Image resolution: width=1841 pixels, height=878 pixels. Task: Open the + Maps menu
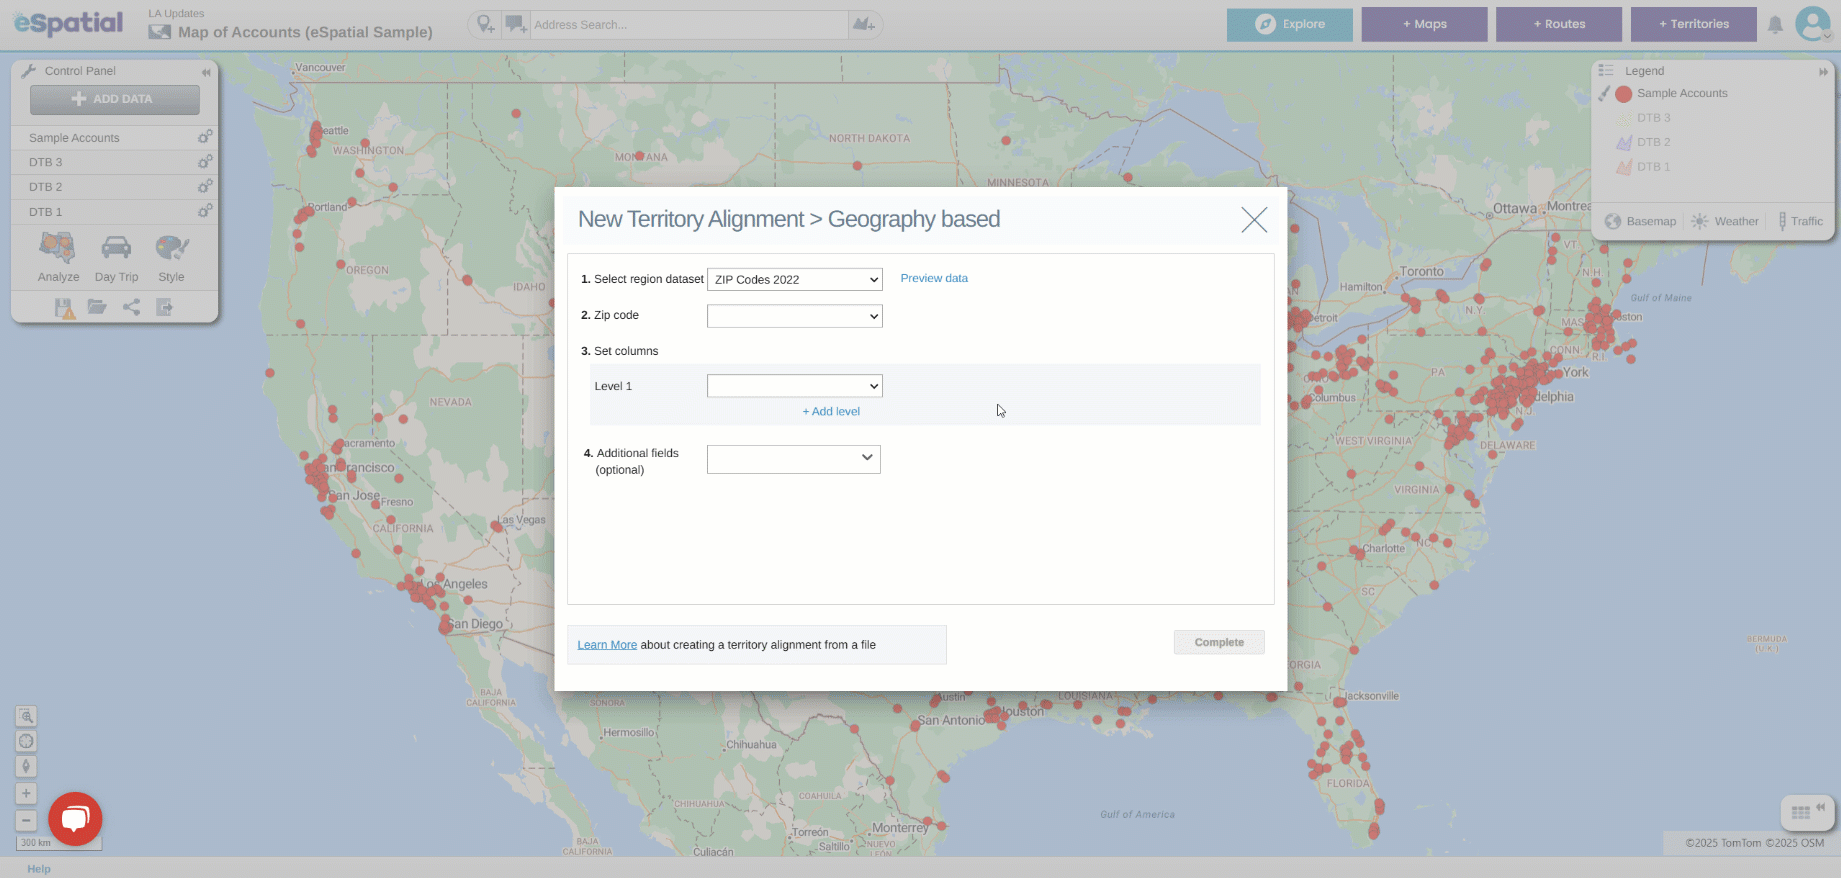pyautogui.click(x=1425, y=24)
